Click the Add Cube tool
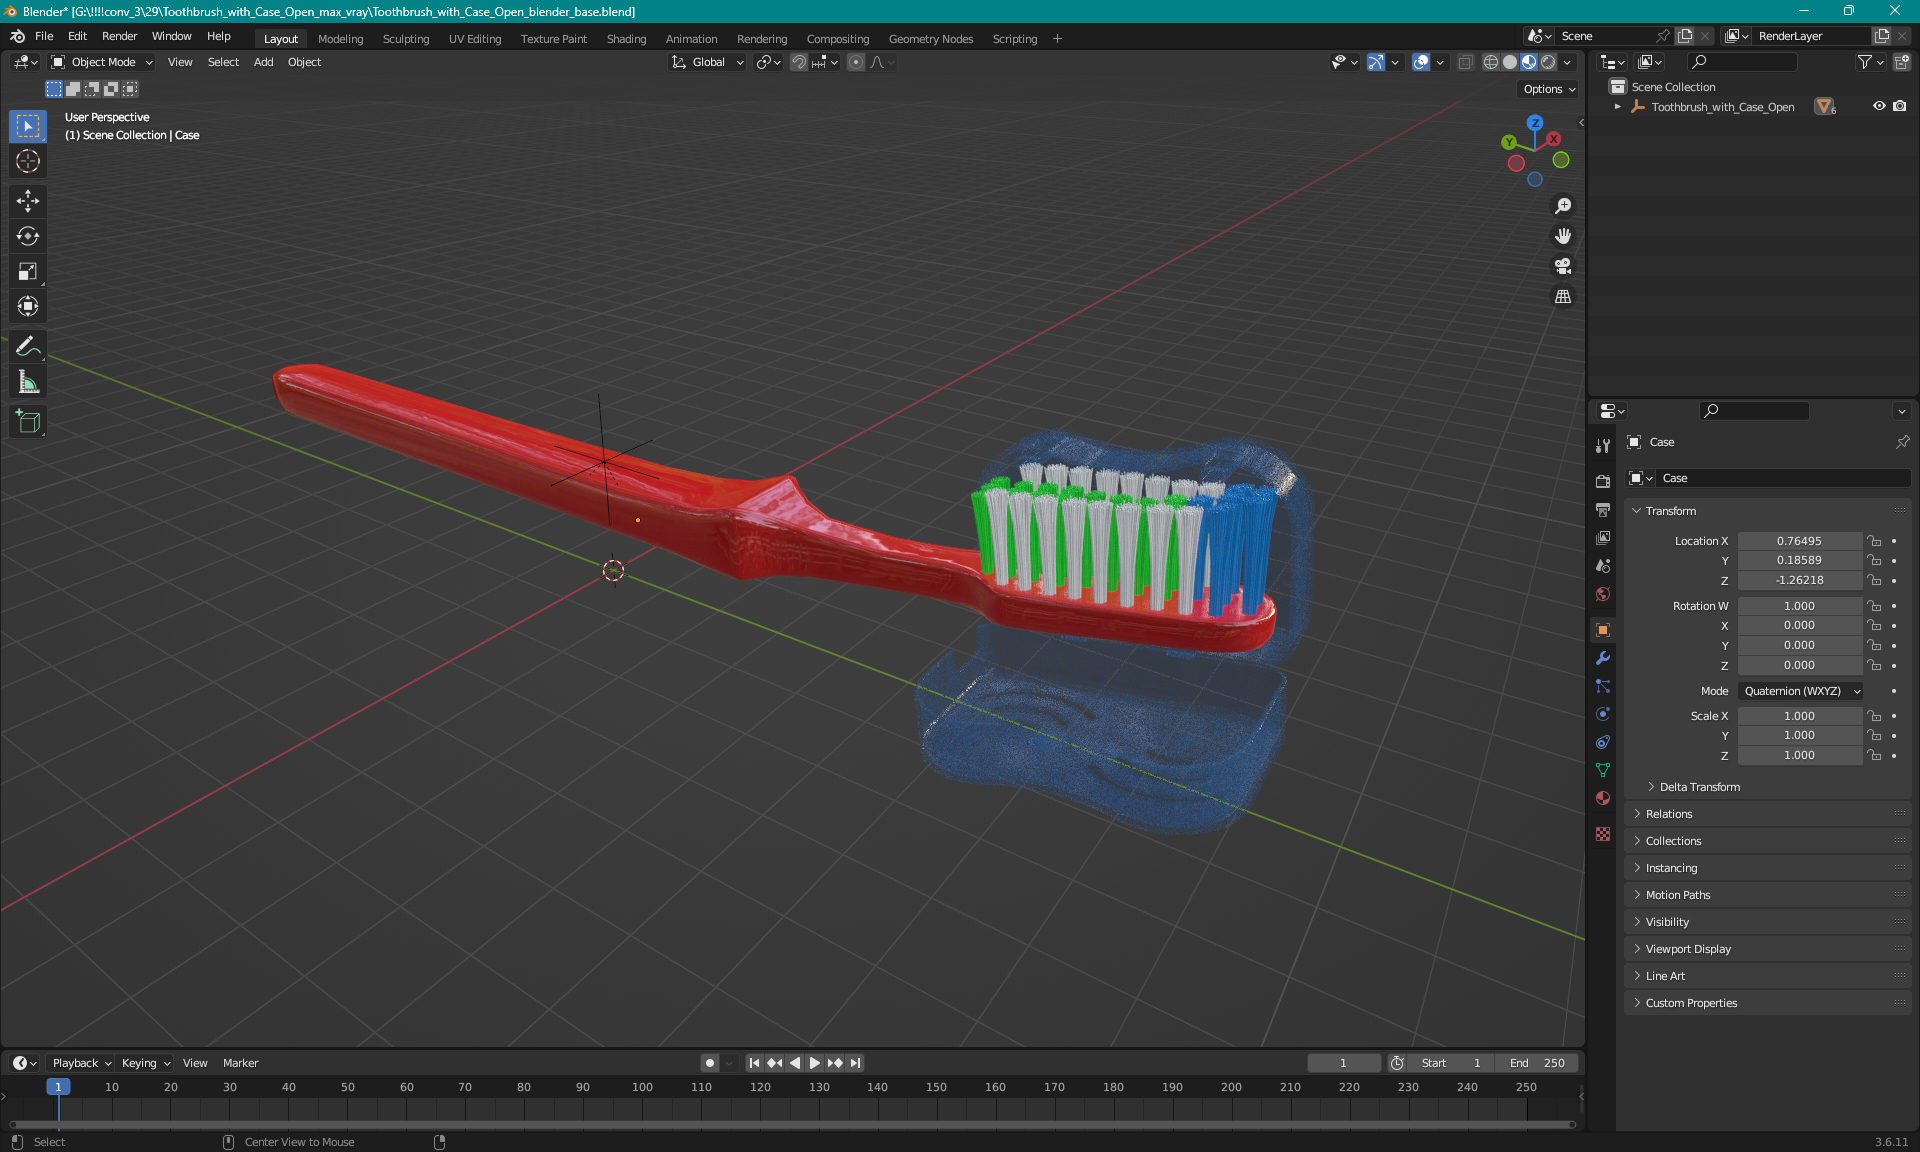 tap(27, 422)
